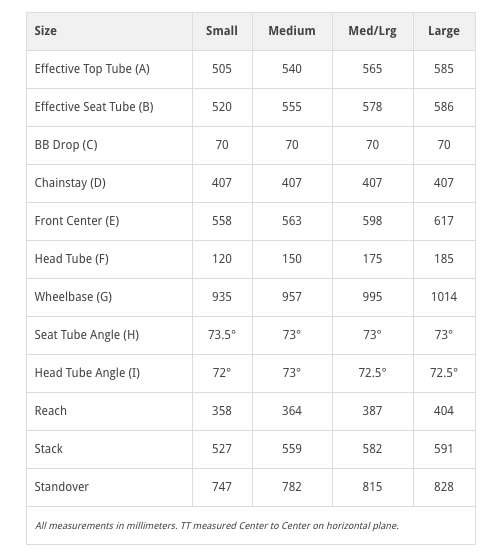The height and width of the screenshot is (555, 496).
Task: Click the Size column header
Action: [x=45, y=31]
